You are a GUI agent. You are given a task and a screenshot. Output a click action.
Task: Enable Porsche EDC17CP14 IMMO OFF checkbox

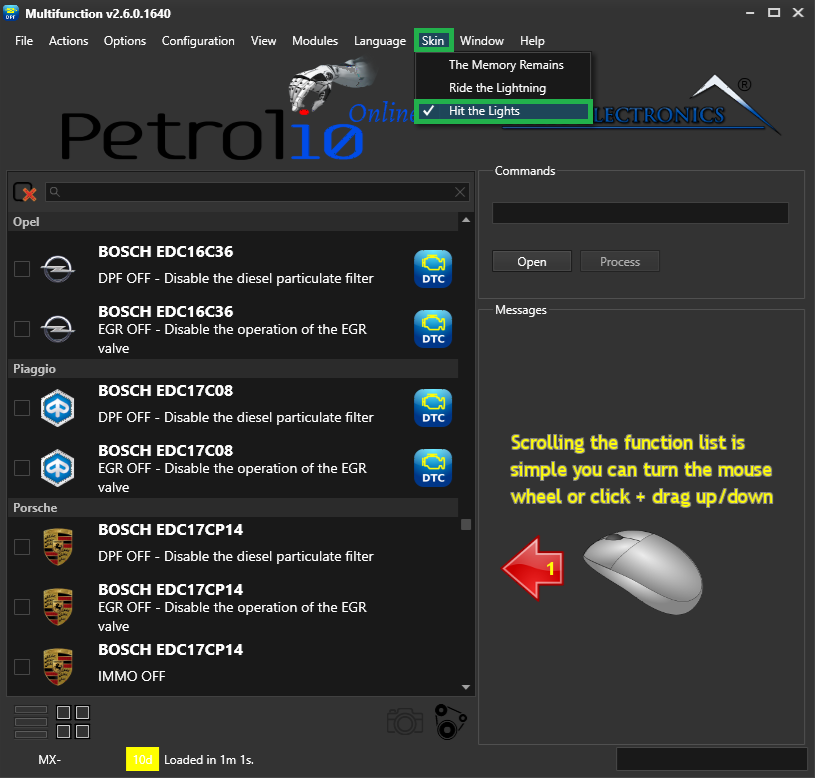[x=22, y=667]
